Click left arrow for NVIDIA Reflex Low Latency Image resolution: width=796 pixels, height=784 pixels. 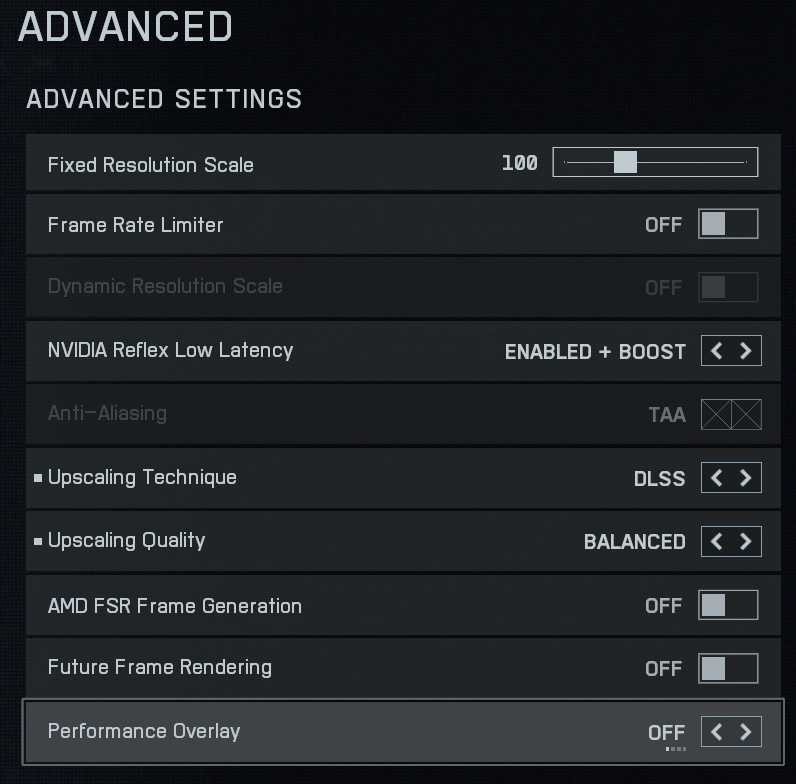(717, 351)
